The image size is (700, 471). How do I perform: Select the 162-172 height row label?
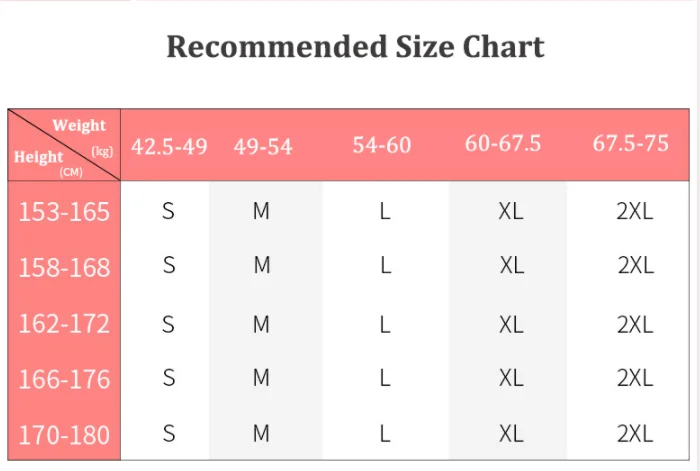[x=64, y=324]
